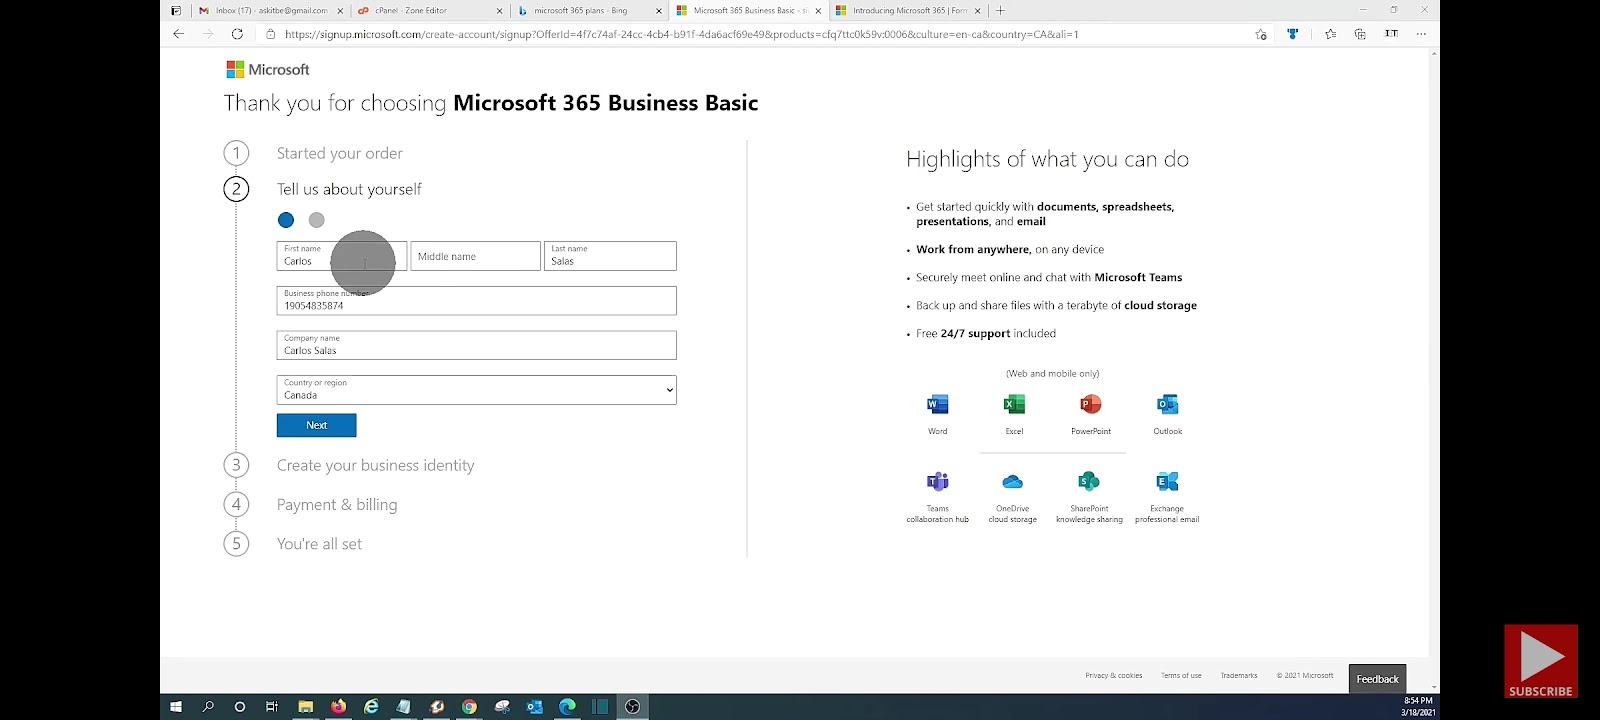1600x720 pixels.
Task: Click the Company name field
Action: [x=476, y=345]
